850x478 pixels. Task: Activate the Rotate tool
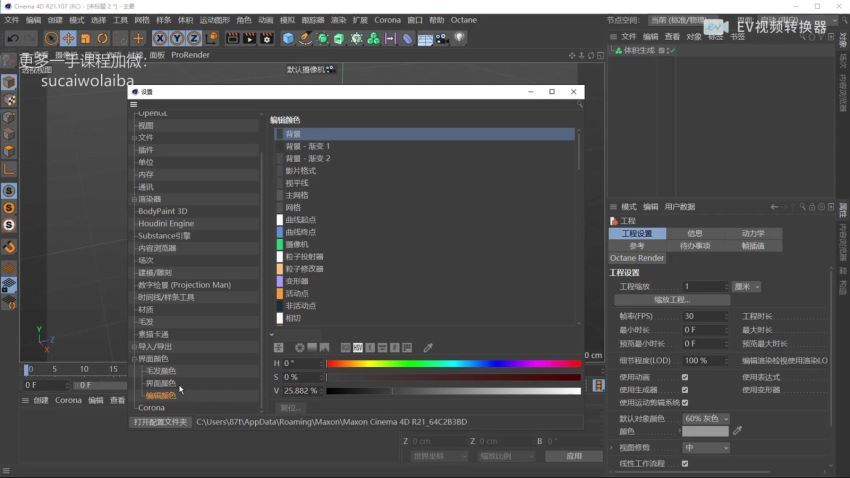pyautogui.click(x=102, y=38)
